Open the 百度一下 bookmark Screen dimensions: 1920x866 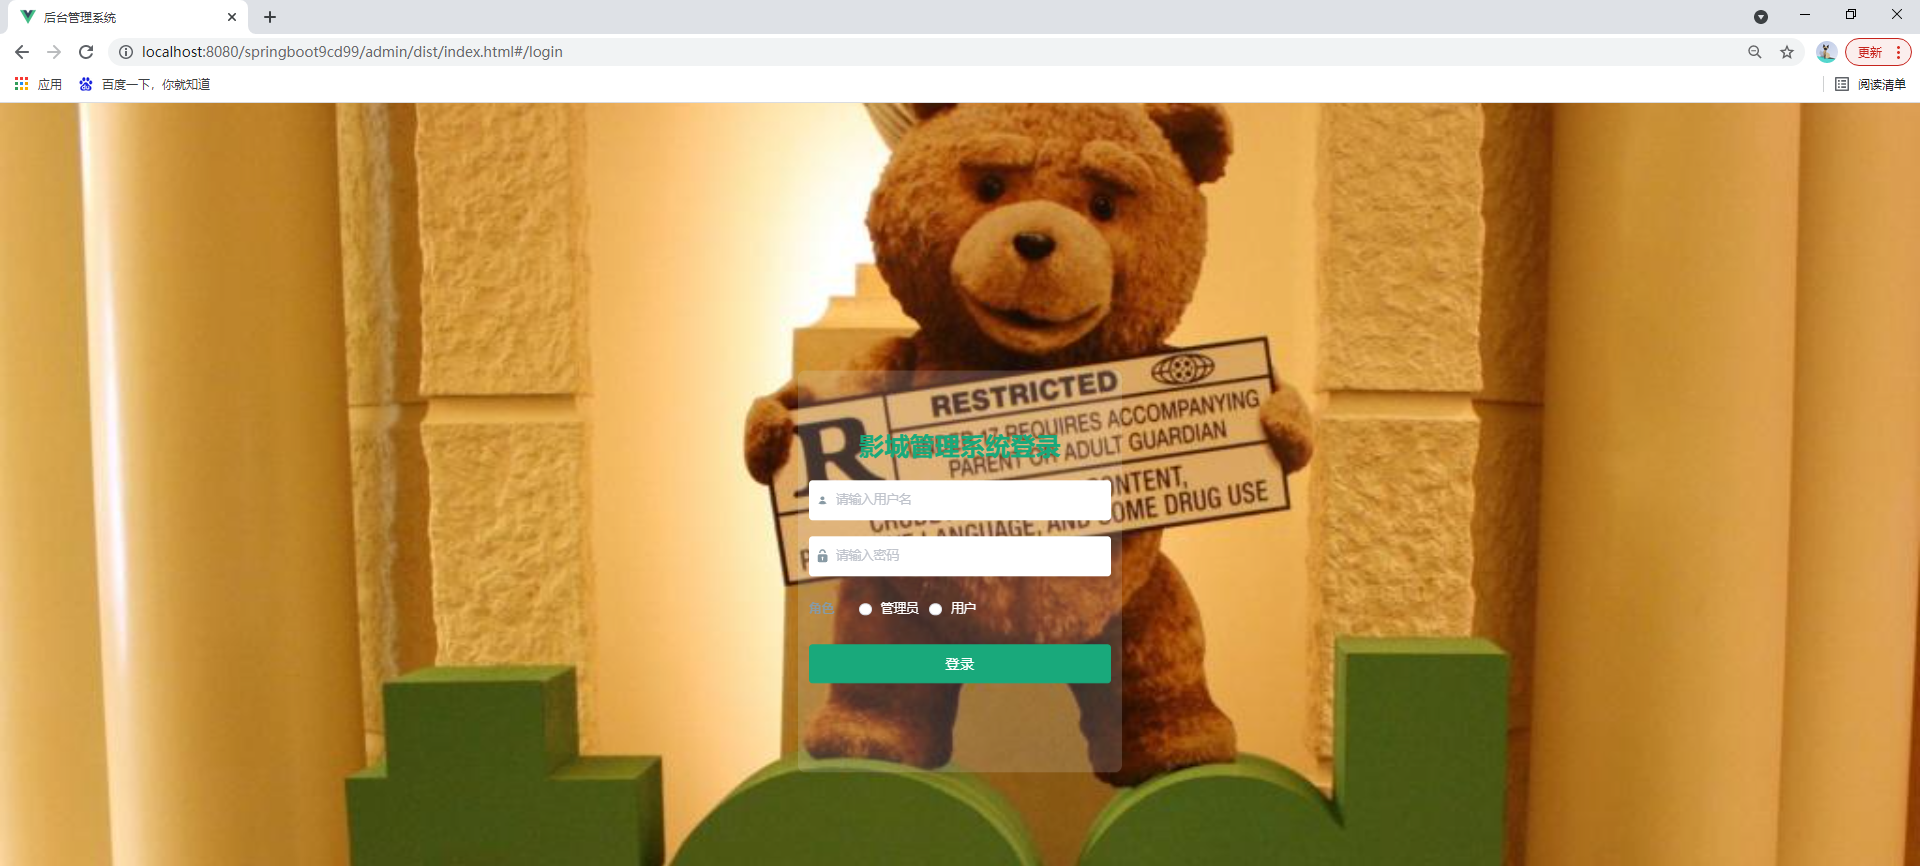(144, 84)
